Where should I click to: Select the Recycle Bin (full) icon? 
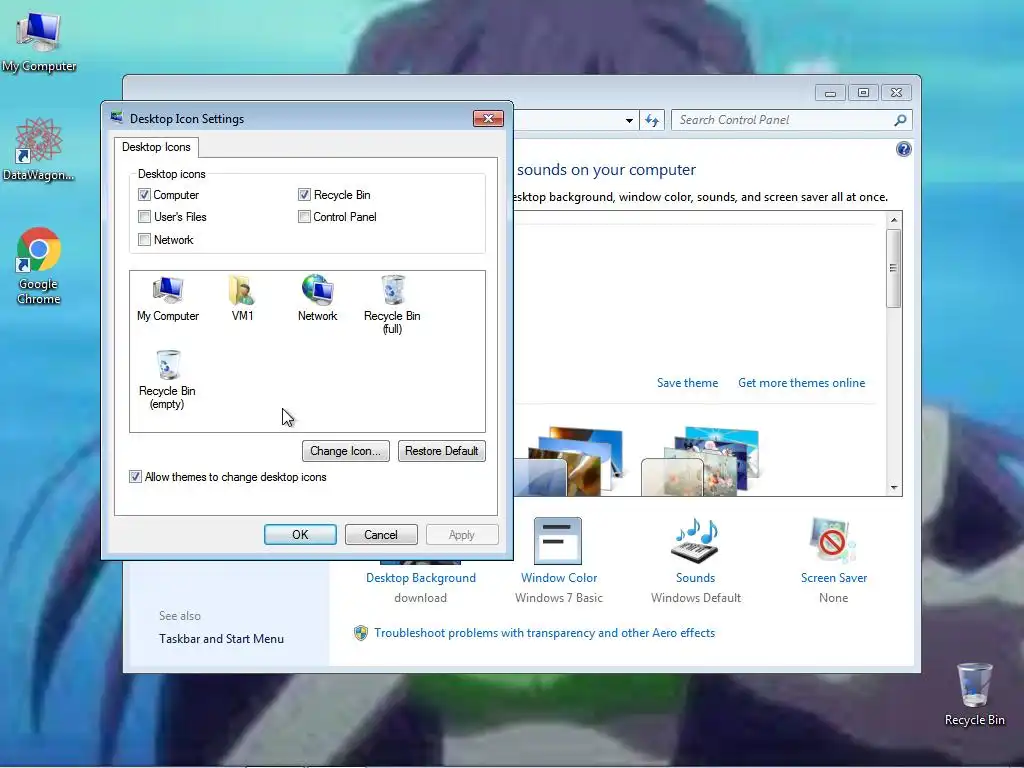(x=392, y=305)
